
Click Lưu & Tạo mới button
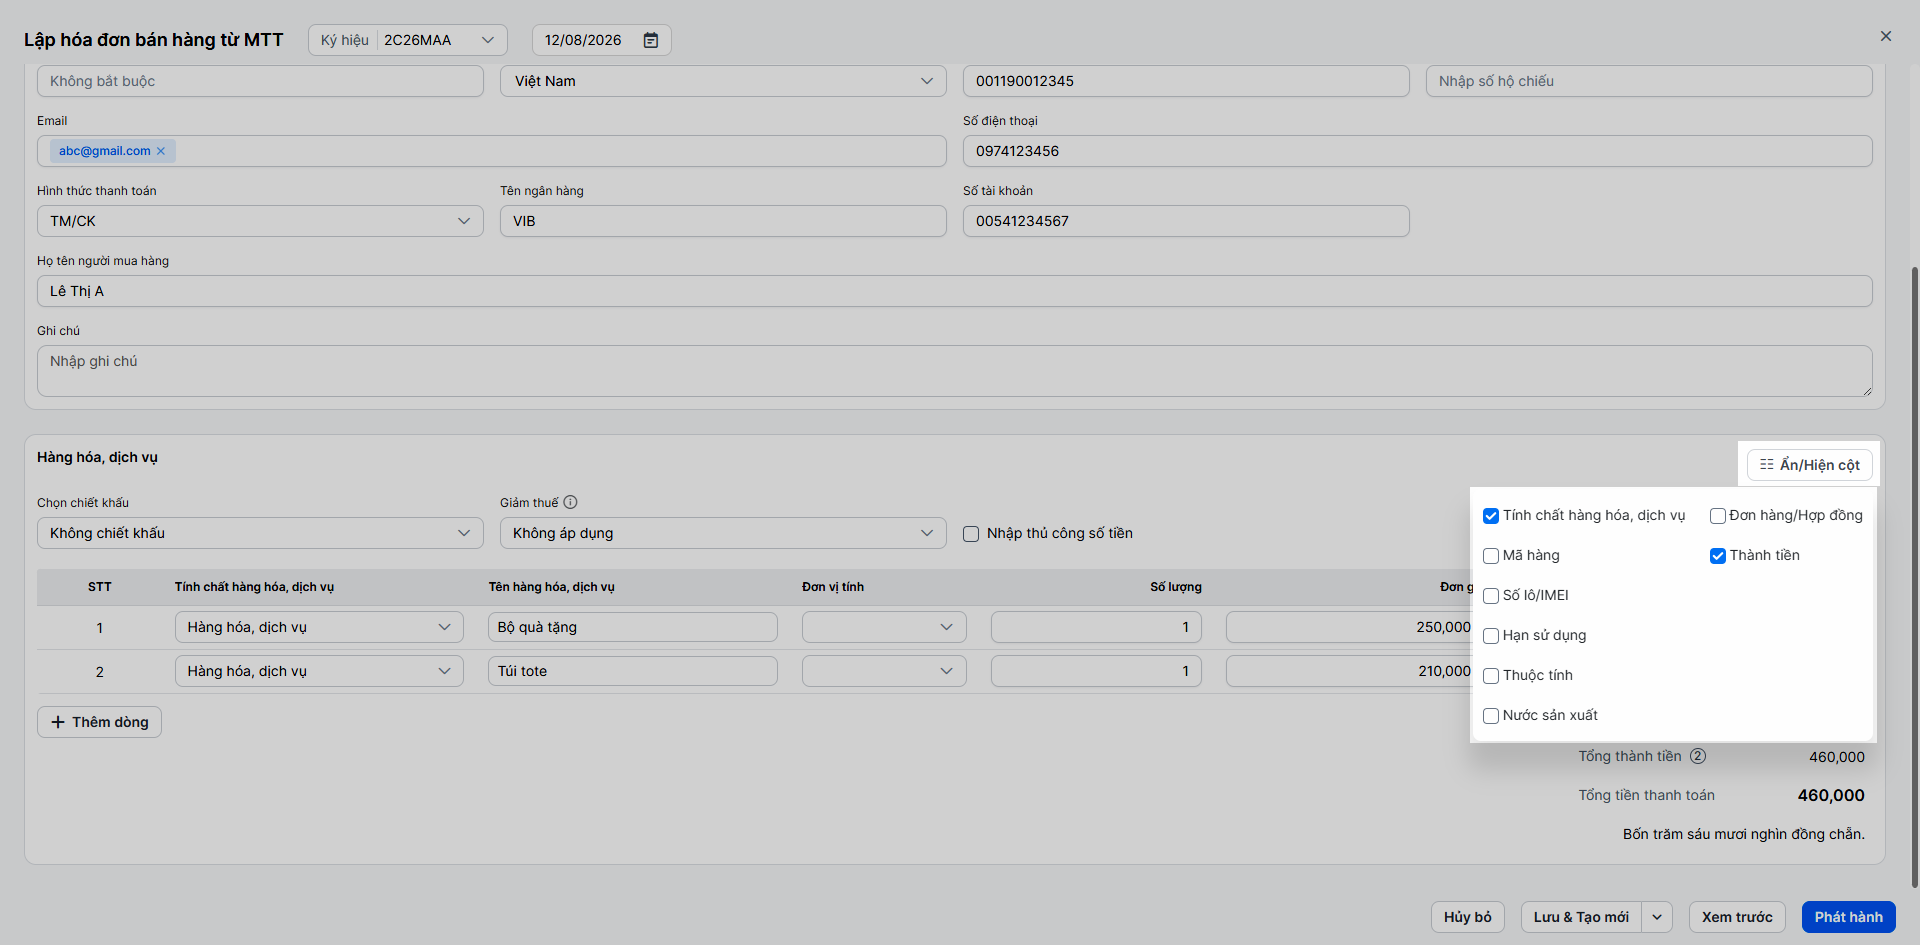tap(1581, 917)
